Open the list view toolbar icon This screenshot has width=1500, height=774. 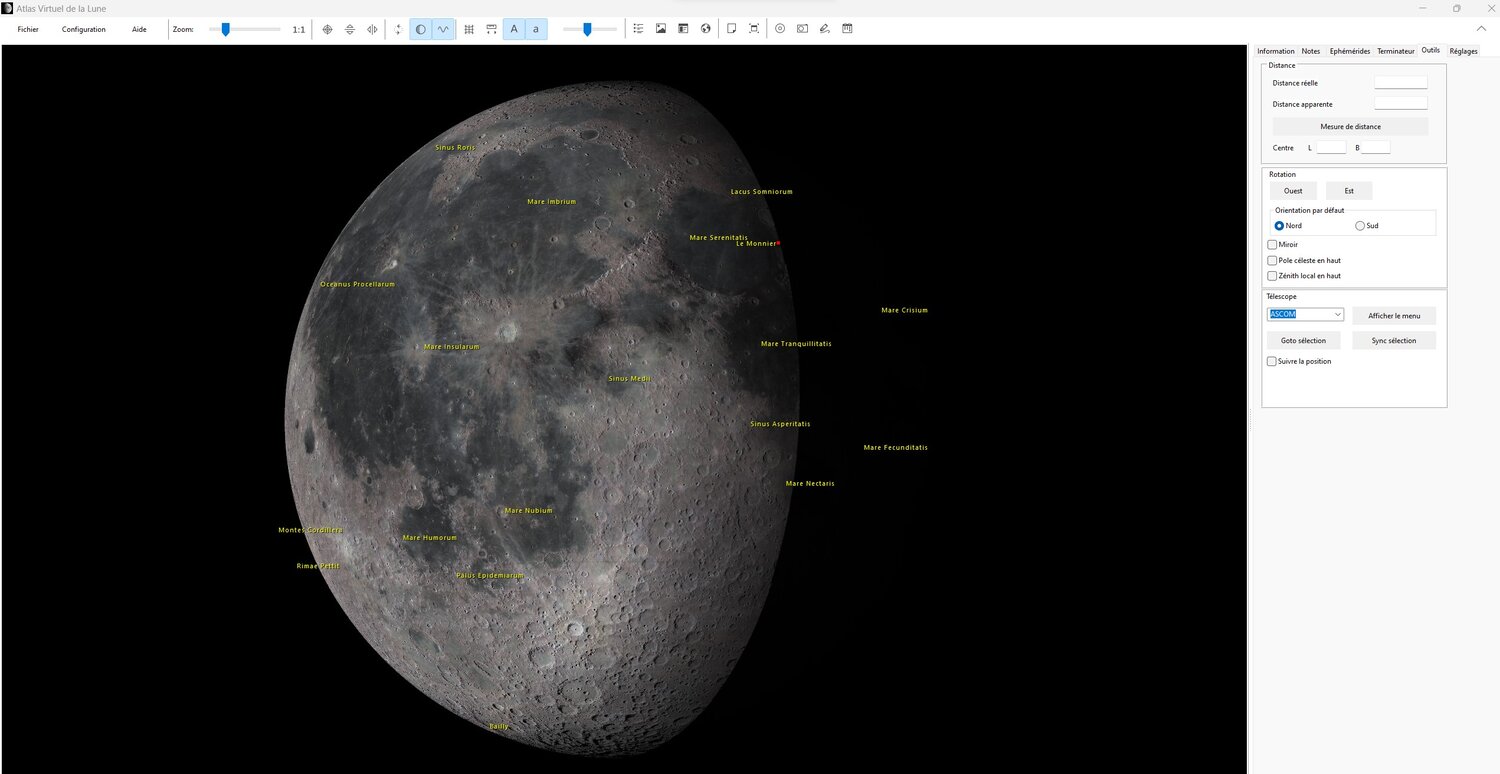click(x=639, y=29)
